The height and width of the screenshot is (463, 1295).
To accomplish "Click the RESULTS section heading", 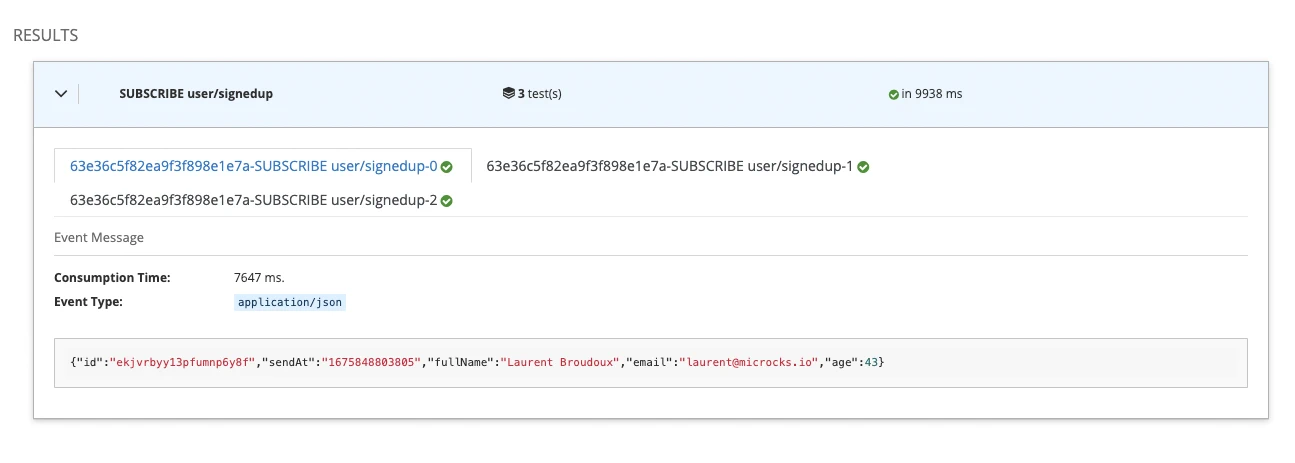I will [45, 36].
